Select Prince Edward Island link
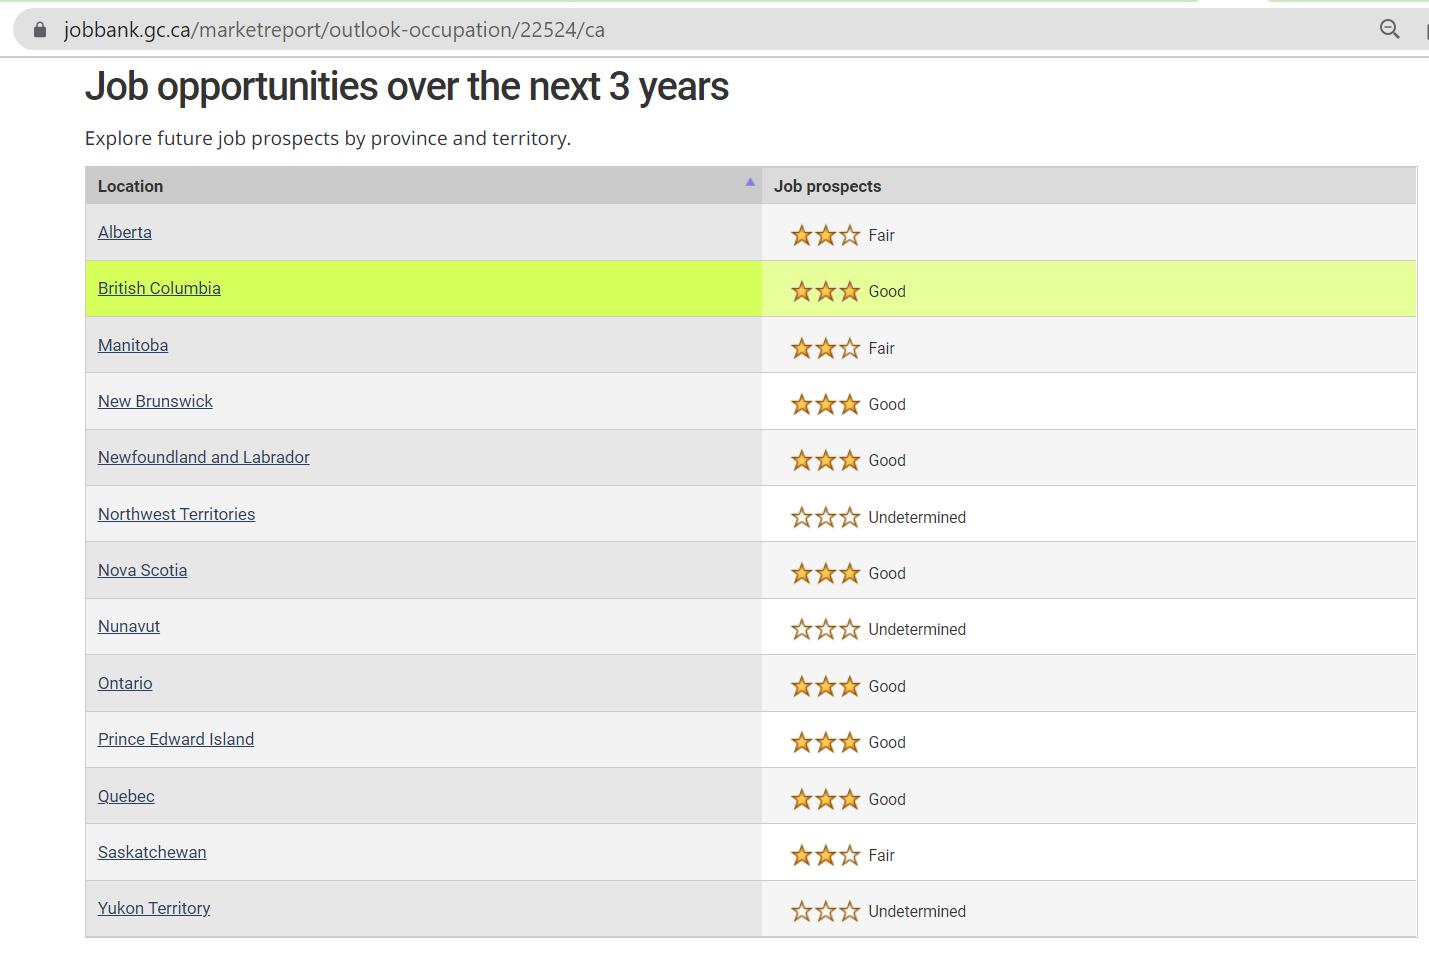Image resolution: width=1429 pixels, height=955 pixels. [x=176, y=739]
